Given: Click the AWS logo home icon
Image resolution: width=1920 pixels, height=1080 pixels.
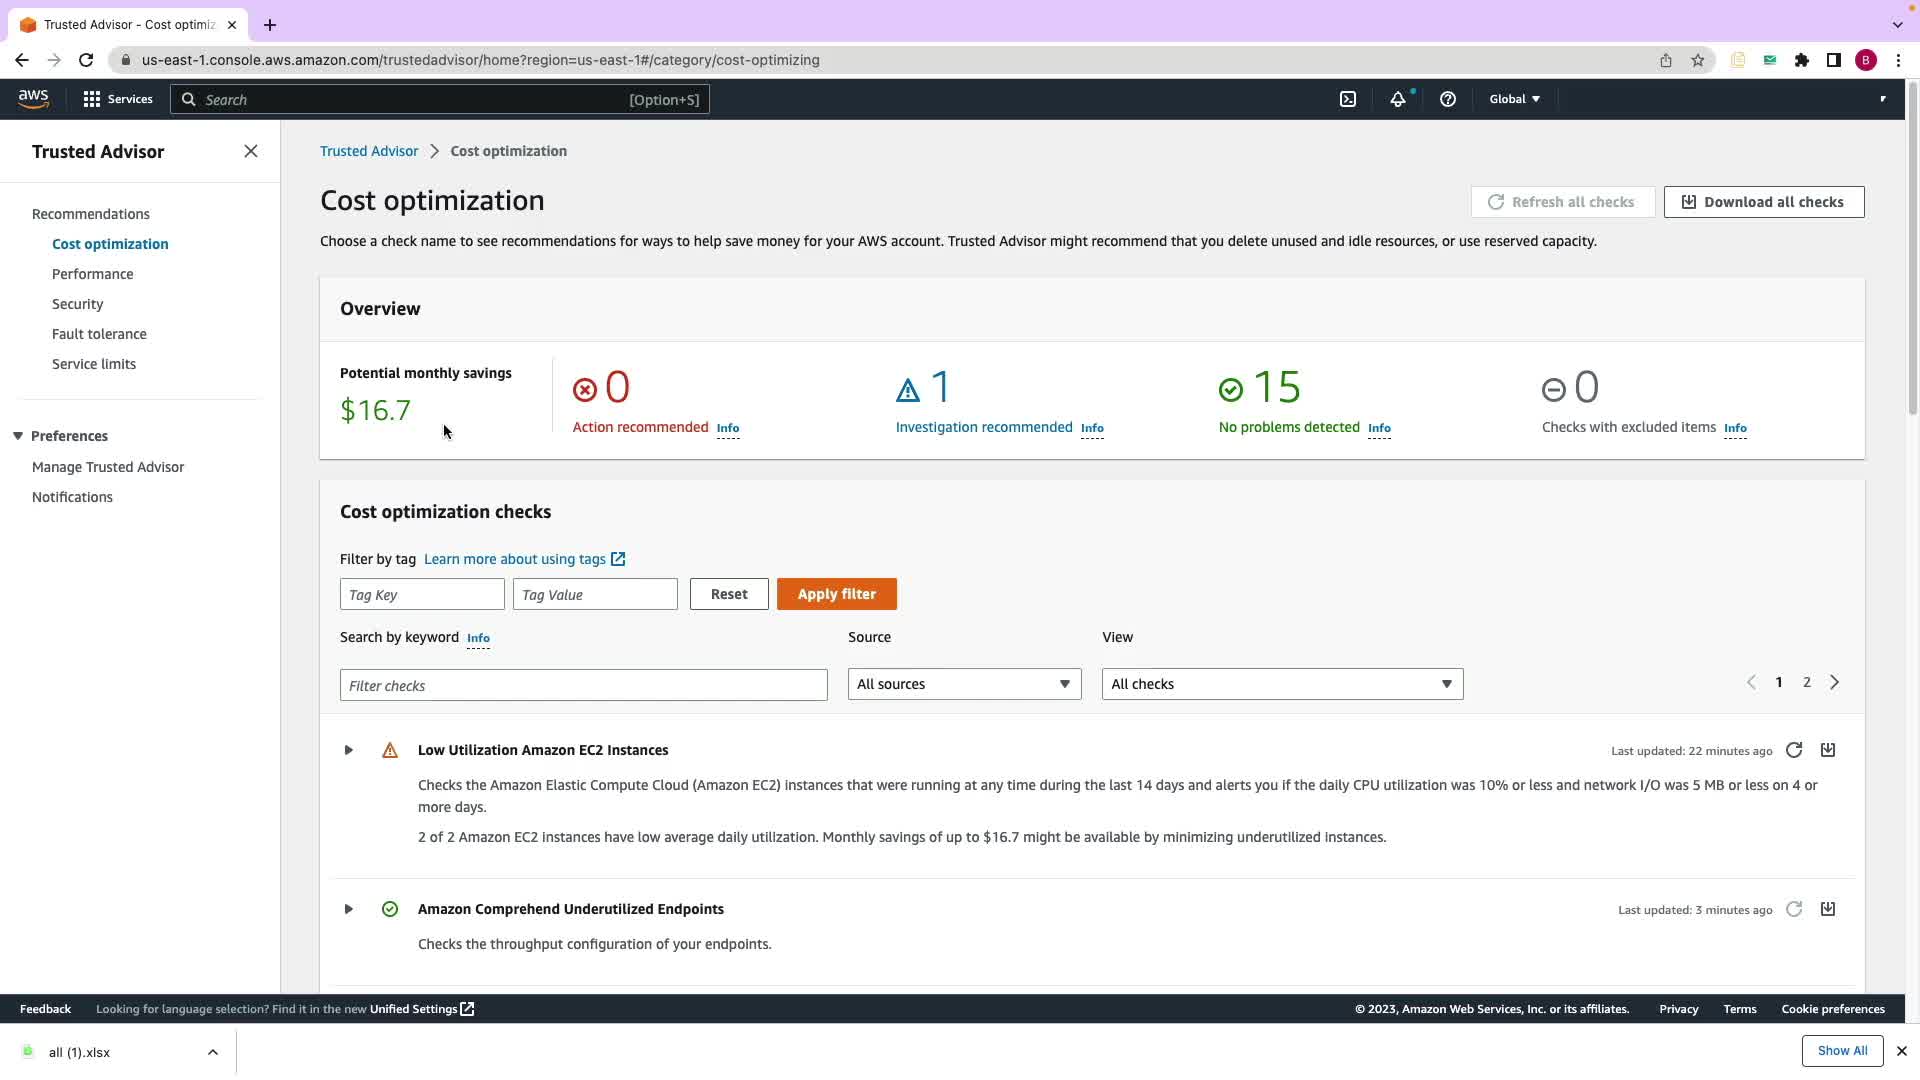Looking at the screenshot, I should pos(33,98).
